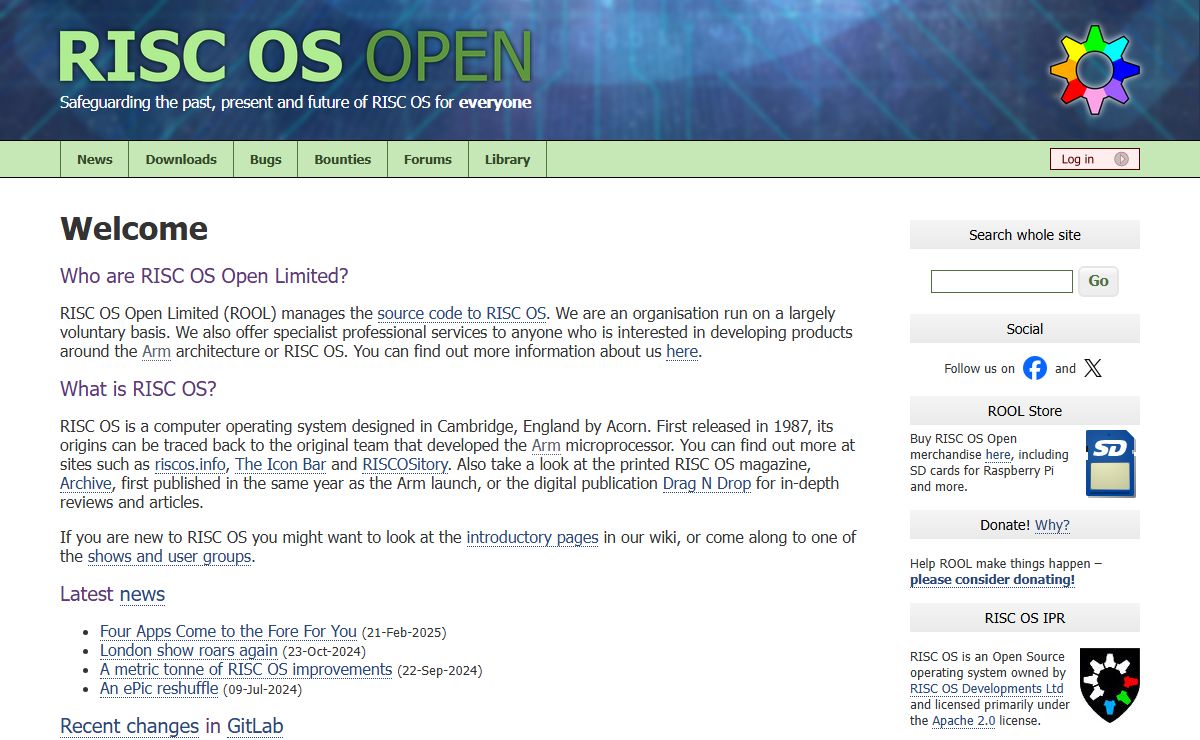Open the introductory pages link

(532, 537)
